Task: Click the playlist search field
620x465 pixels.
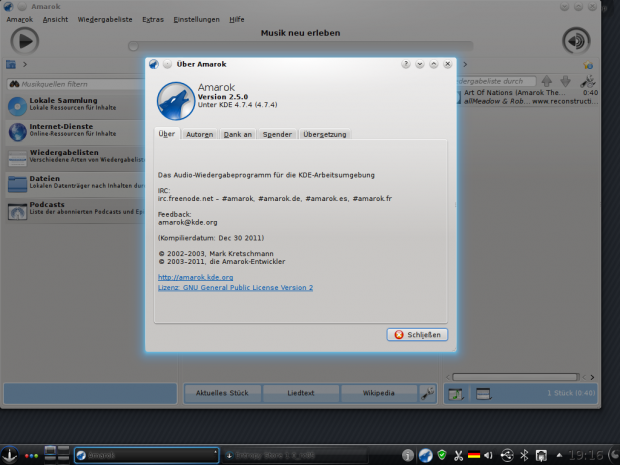Action: 497,81
